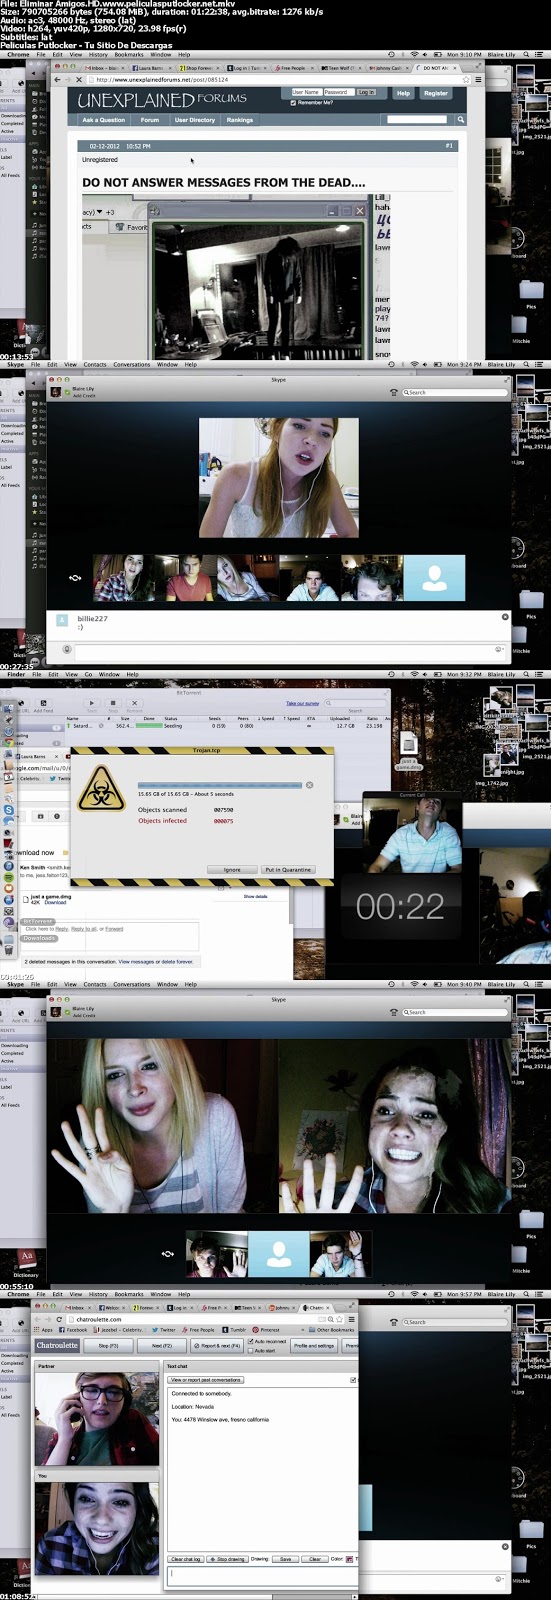Sort torrents by the Name column header
The width and height of the screenshot is (551, 1600).
point(72,718)
